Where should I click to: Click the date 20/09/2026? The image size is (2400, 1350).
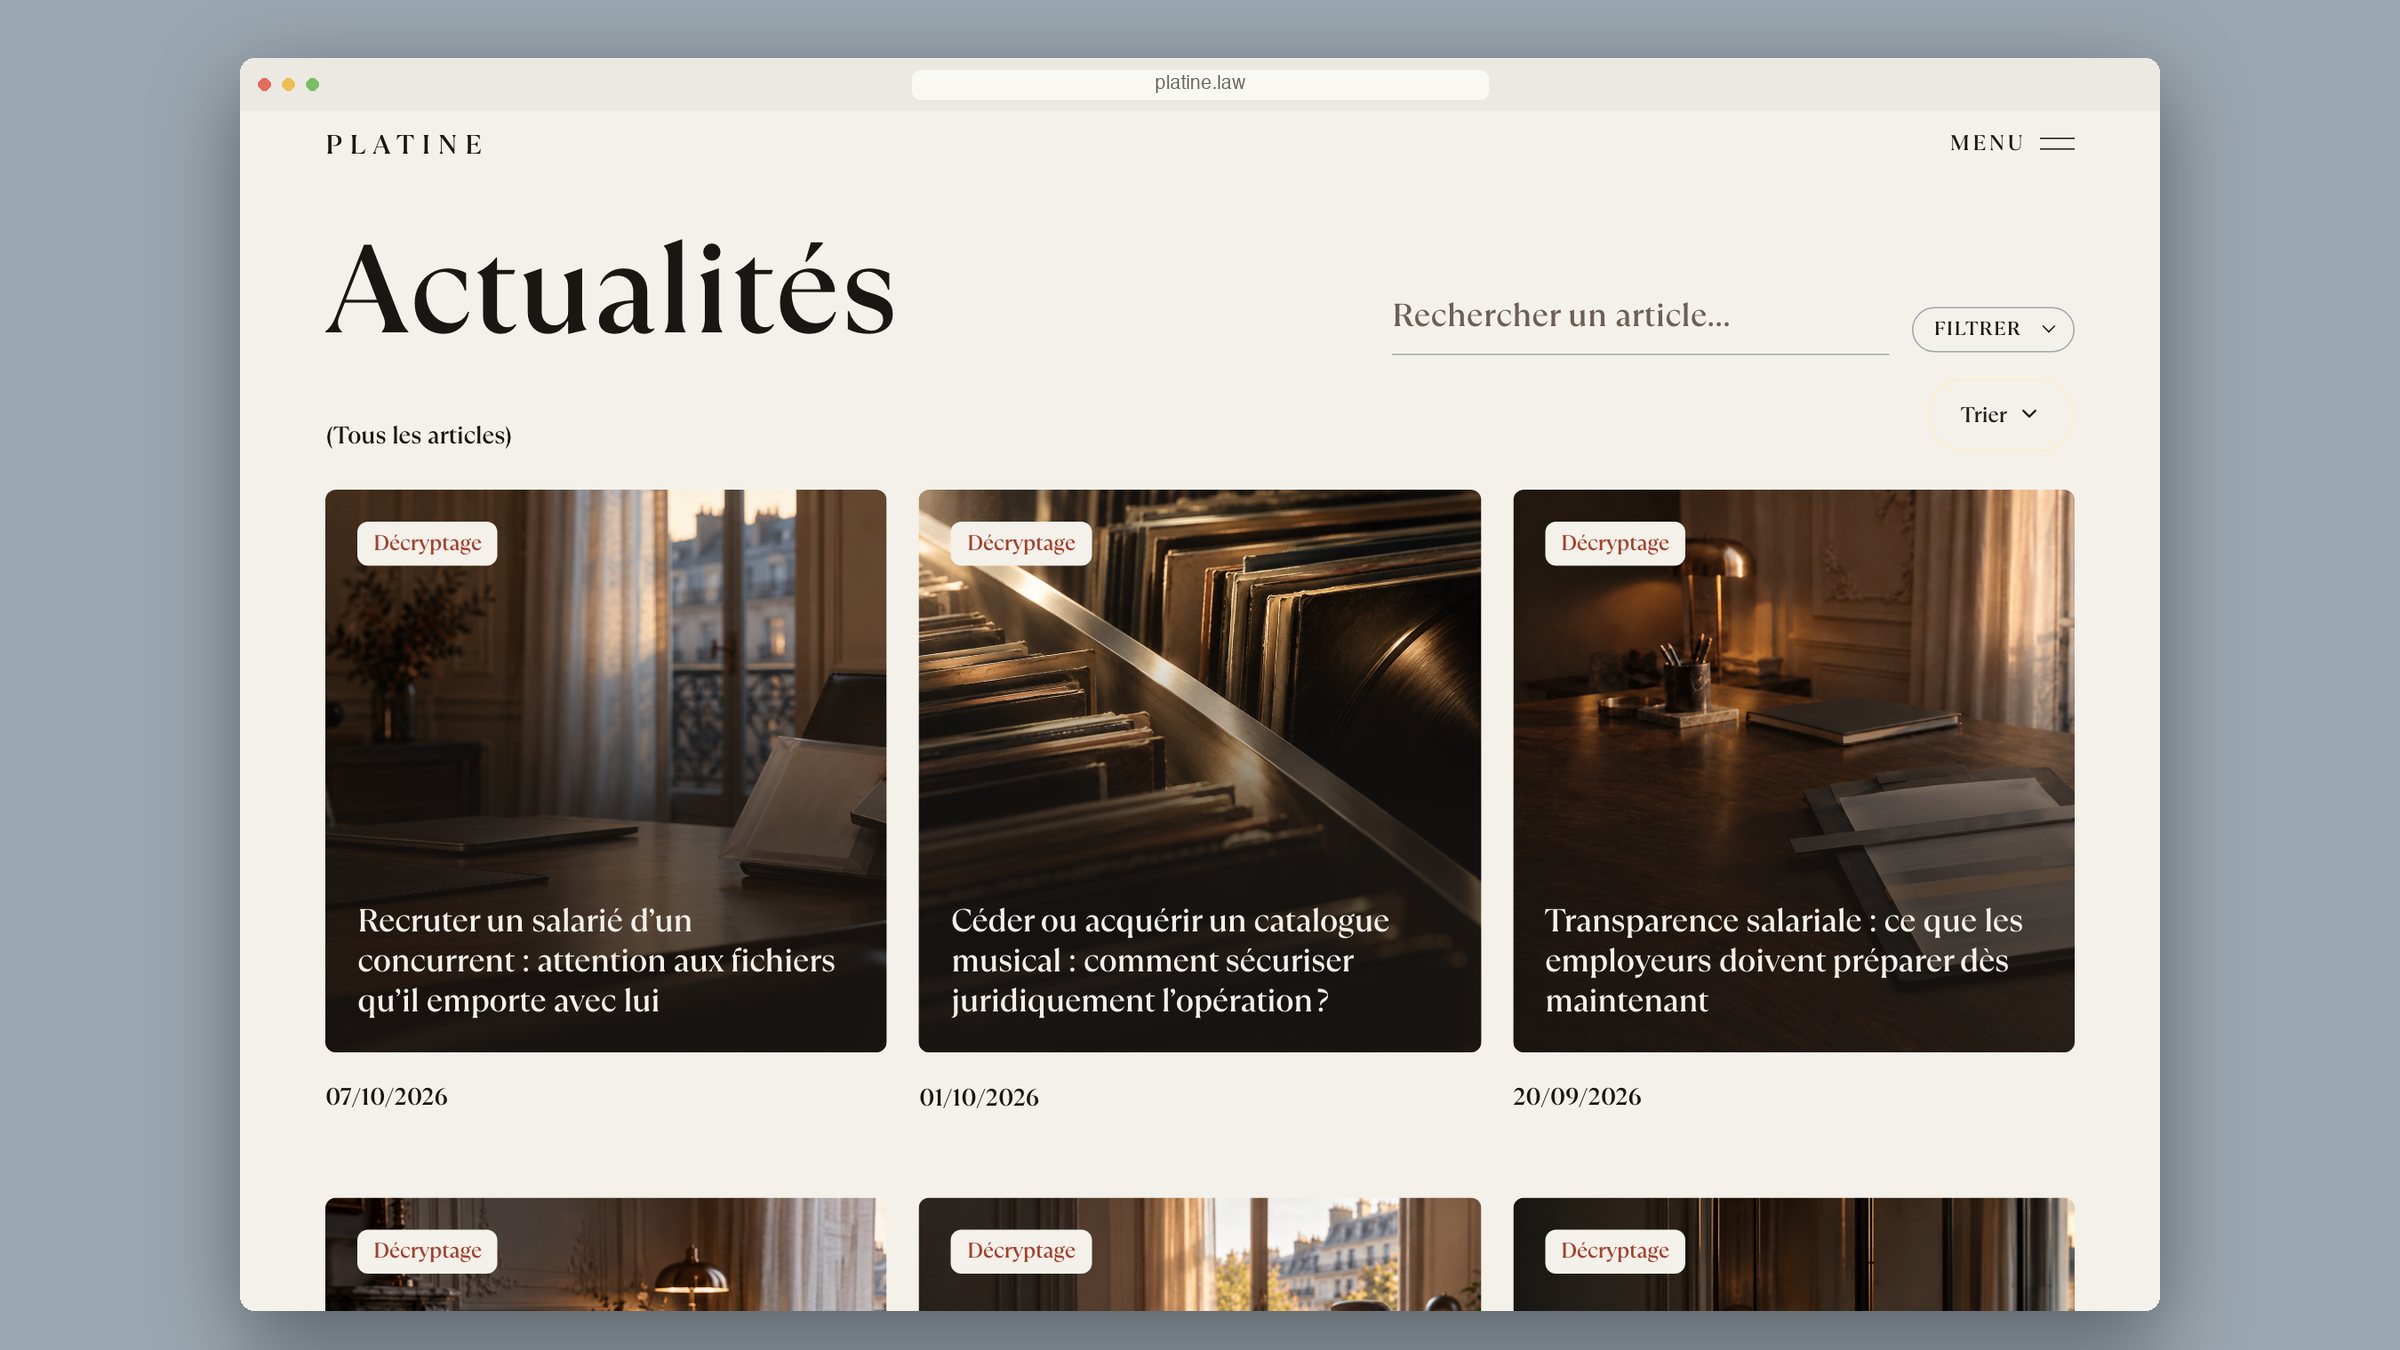(x=1577, y=1097)
